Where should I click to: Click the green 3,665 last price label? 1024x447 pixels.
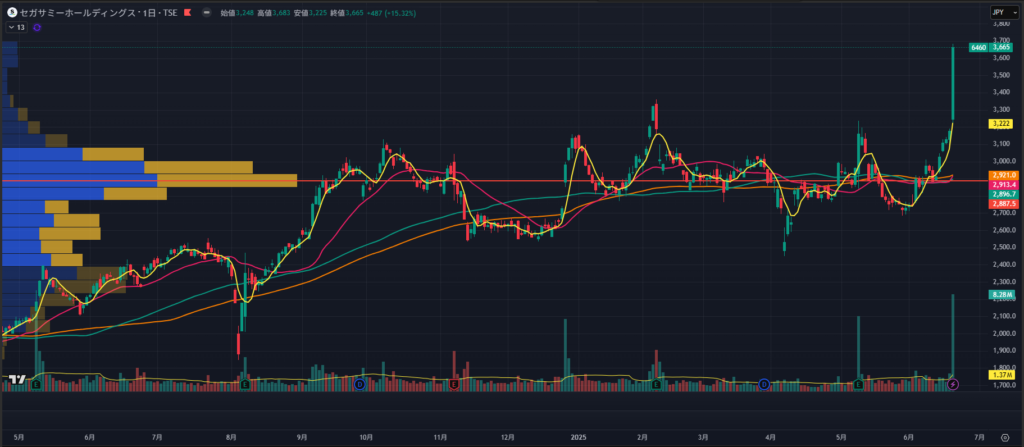pos(1001,48)
